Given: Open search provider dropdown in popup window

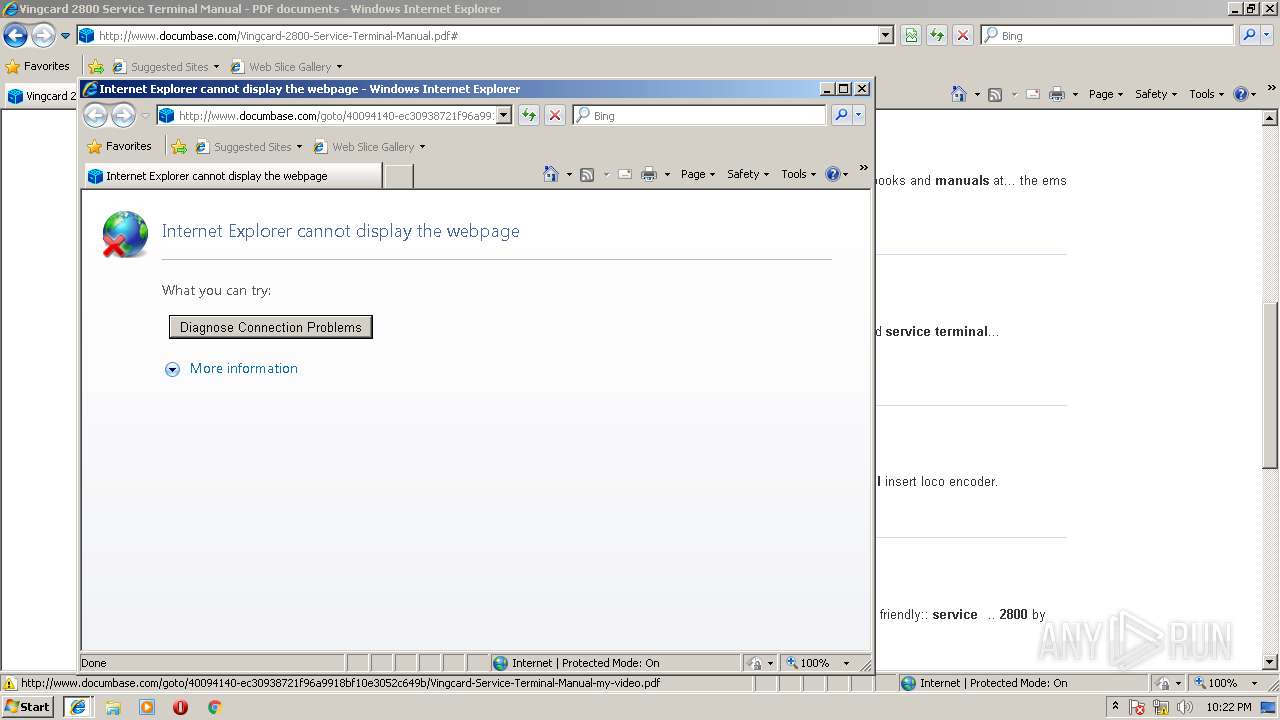Looking at the screenshot, I should (858, 116).
